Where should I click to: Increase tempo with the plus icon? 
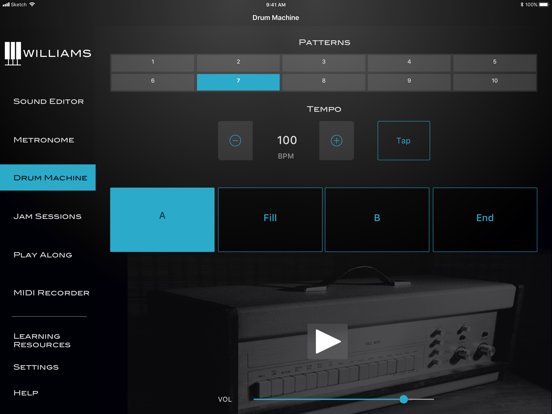tap(337, 140)
